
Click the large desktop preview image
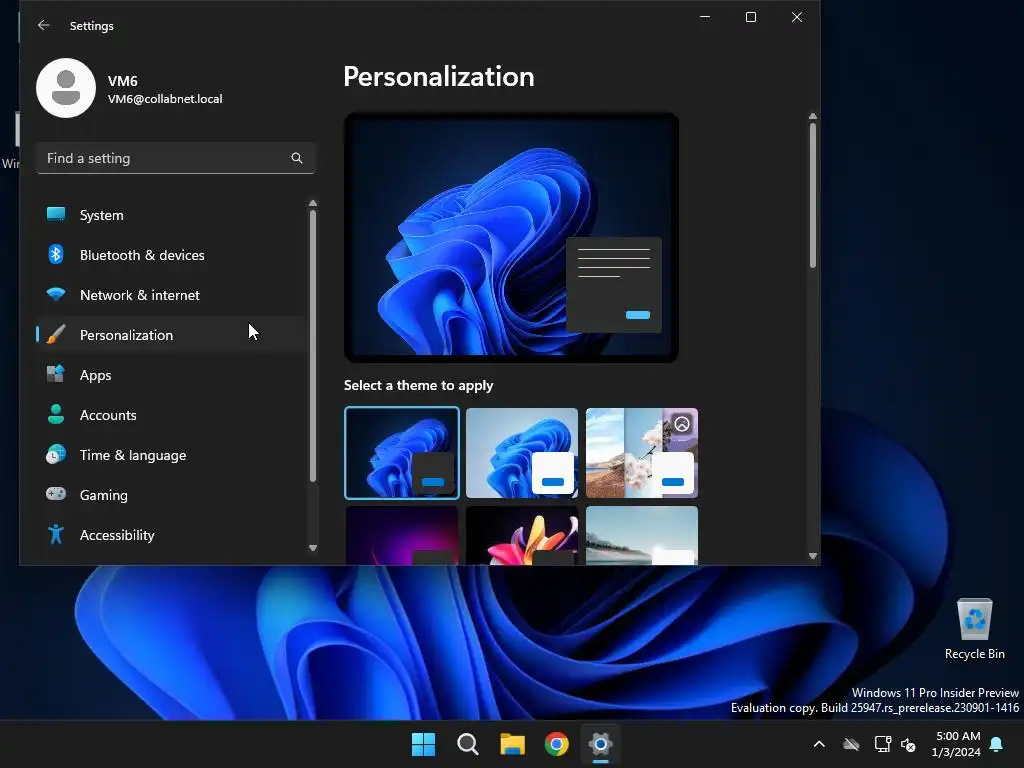pos(511,237)
